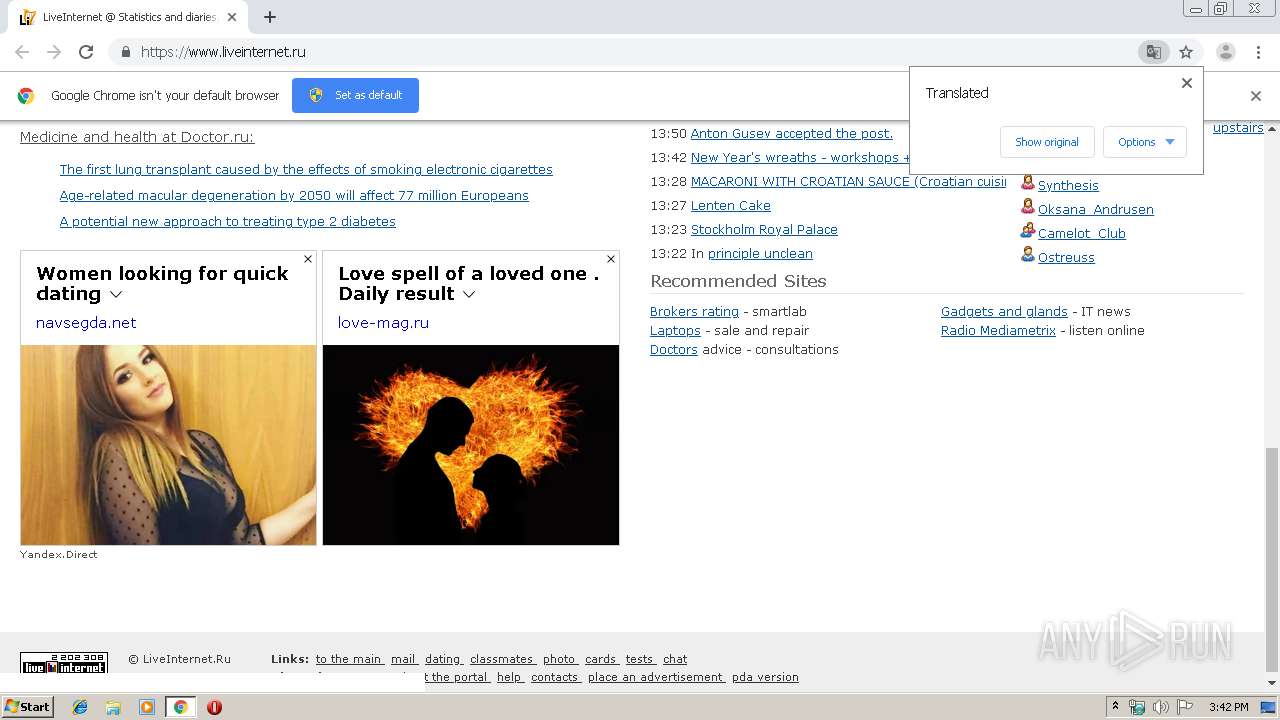Click the Show original button

click(1047, 142)
